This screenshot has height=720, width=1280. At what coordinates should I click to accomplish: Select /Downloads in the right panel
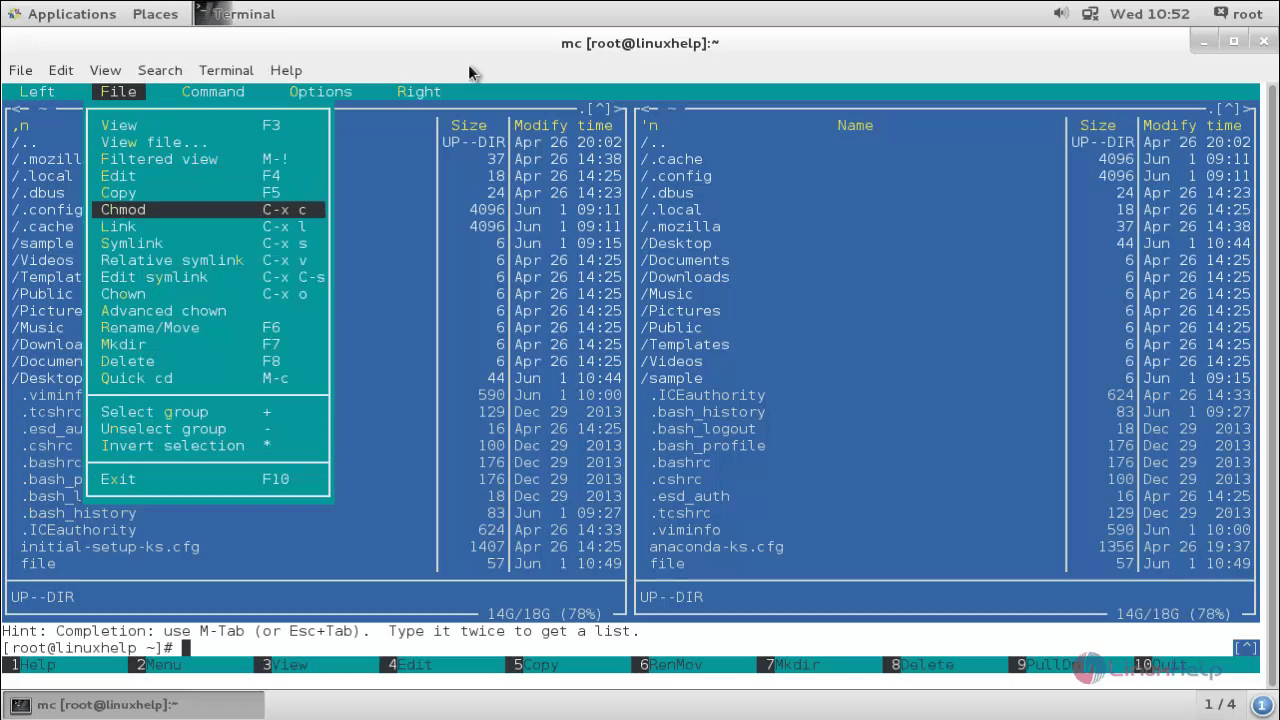[685, 277]
